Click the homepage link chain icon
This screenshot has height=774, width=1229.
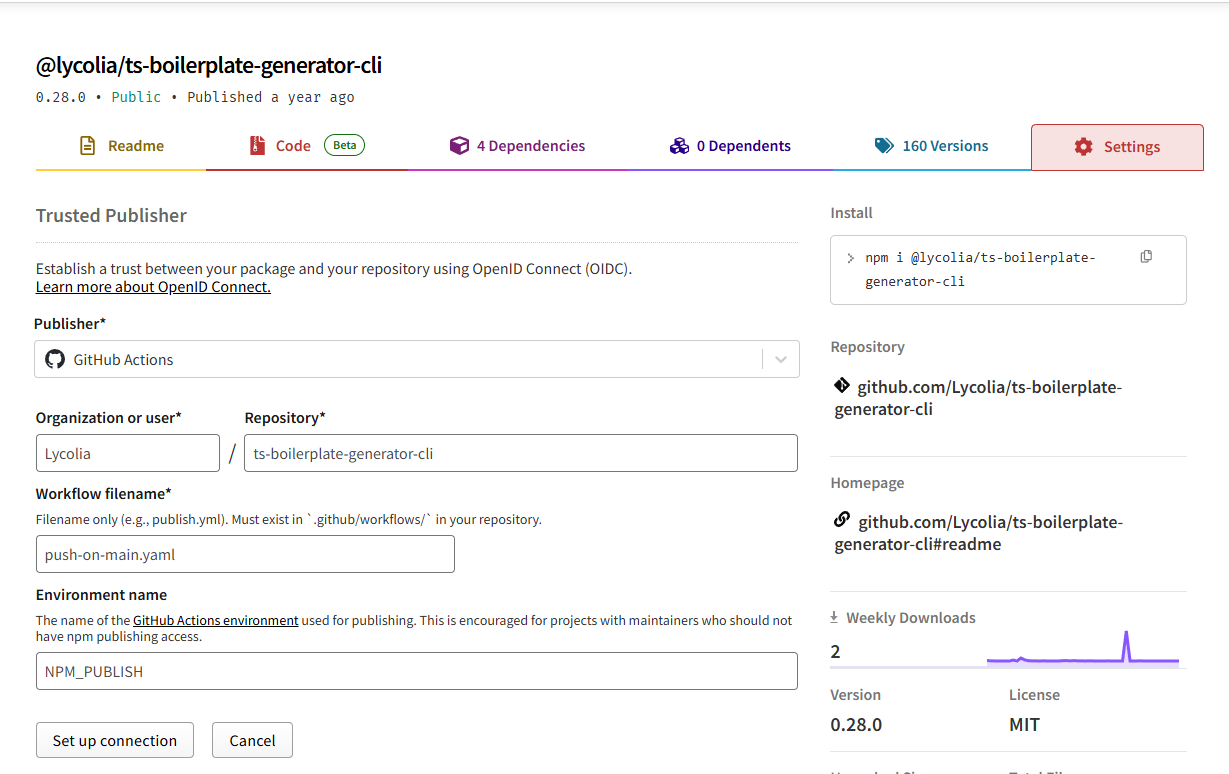[x=842, y=520]
